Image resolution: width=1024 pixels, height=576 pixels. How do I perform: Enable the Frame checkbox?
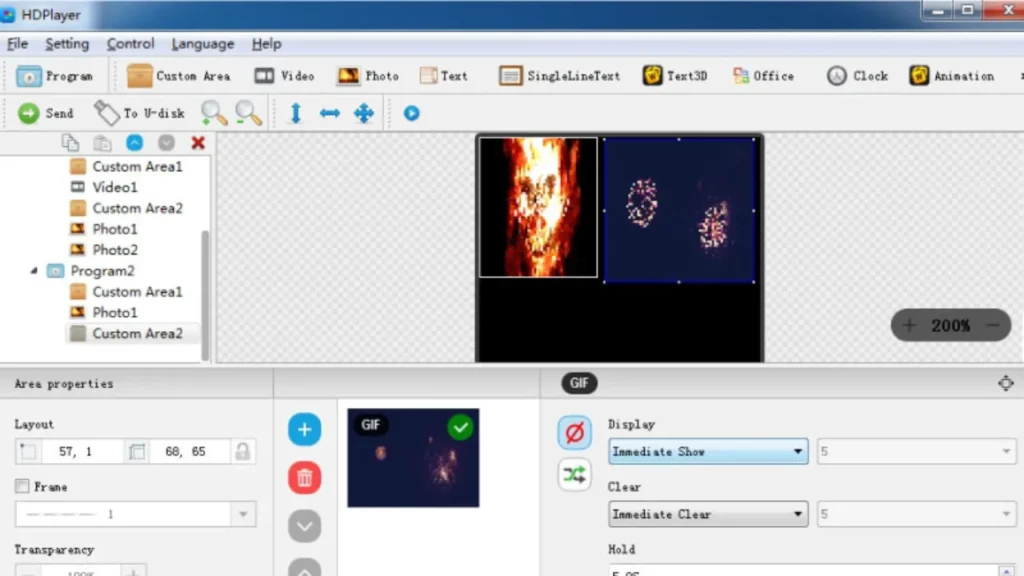22,487
